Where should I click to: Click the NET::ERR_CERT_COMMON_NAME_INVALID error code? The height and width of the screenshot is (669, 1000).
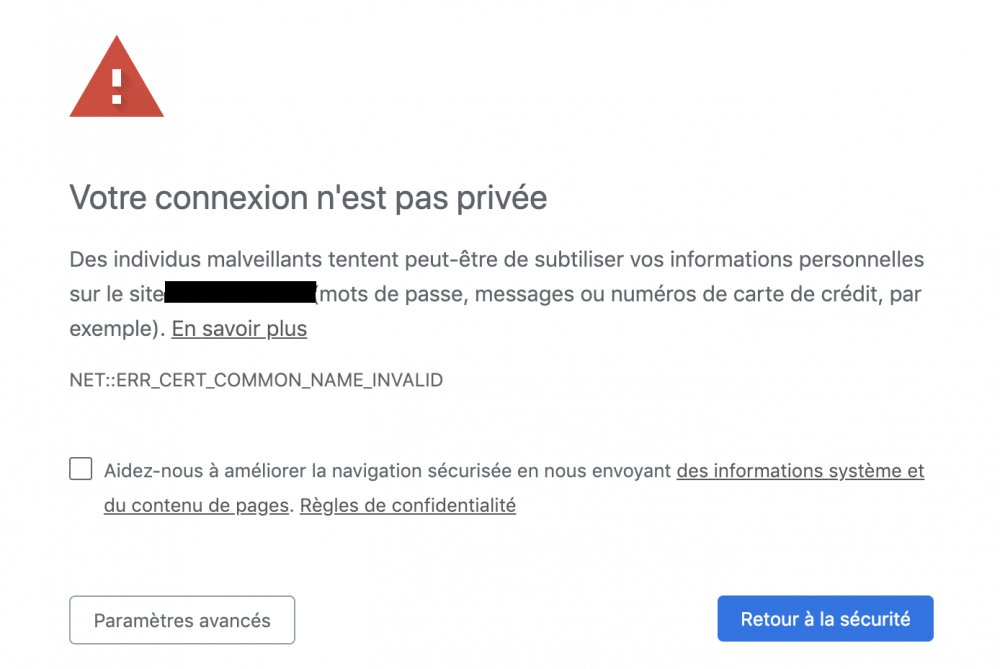256,380
